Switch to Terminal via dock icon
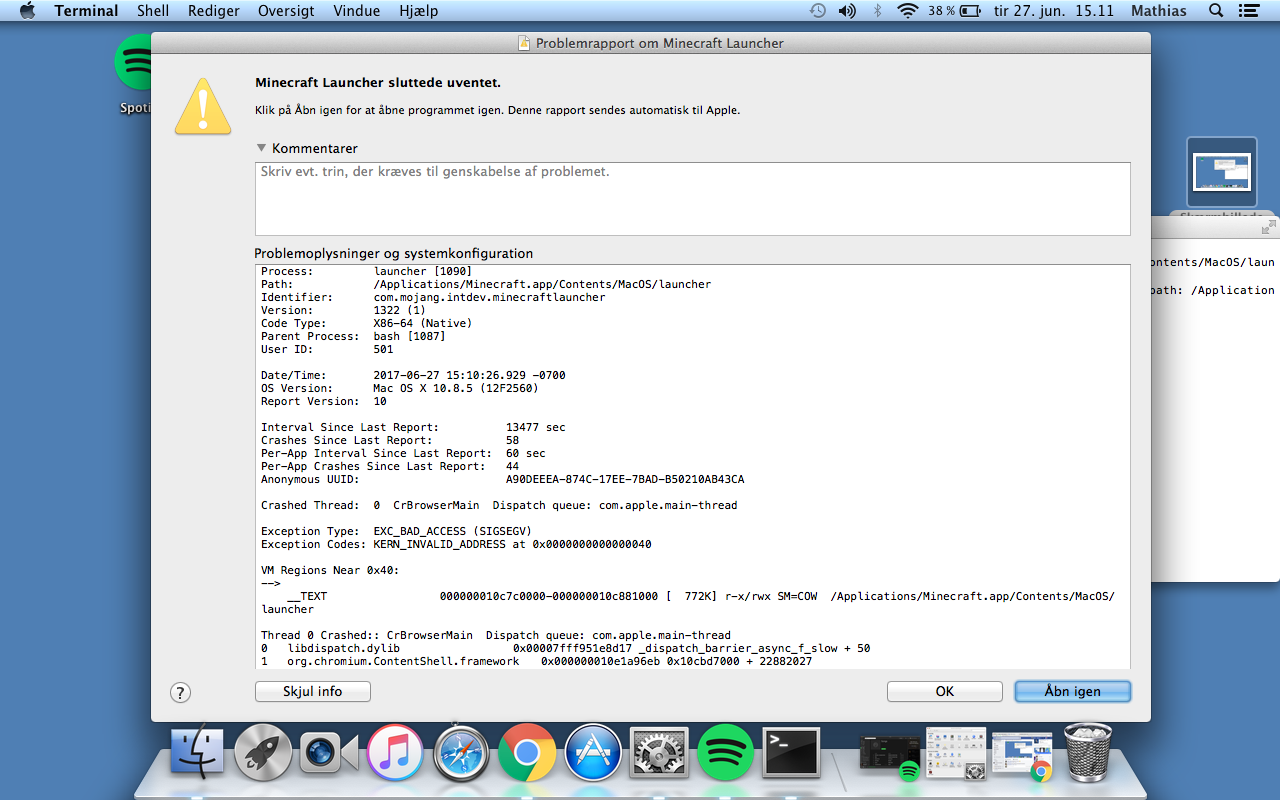Image resolution: width=1280 pixels, height=800 pixels. coord(791,753)
